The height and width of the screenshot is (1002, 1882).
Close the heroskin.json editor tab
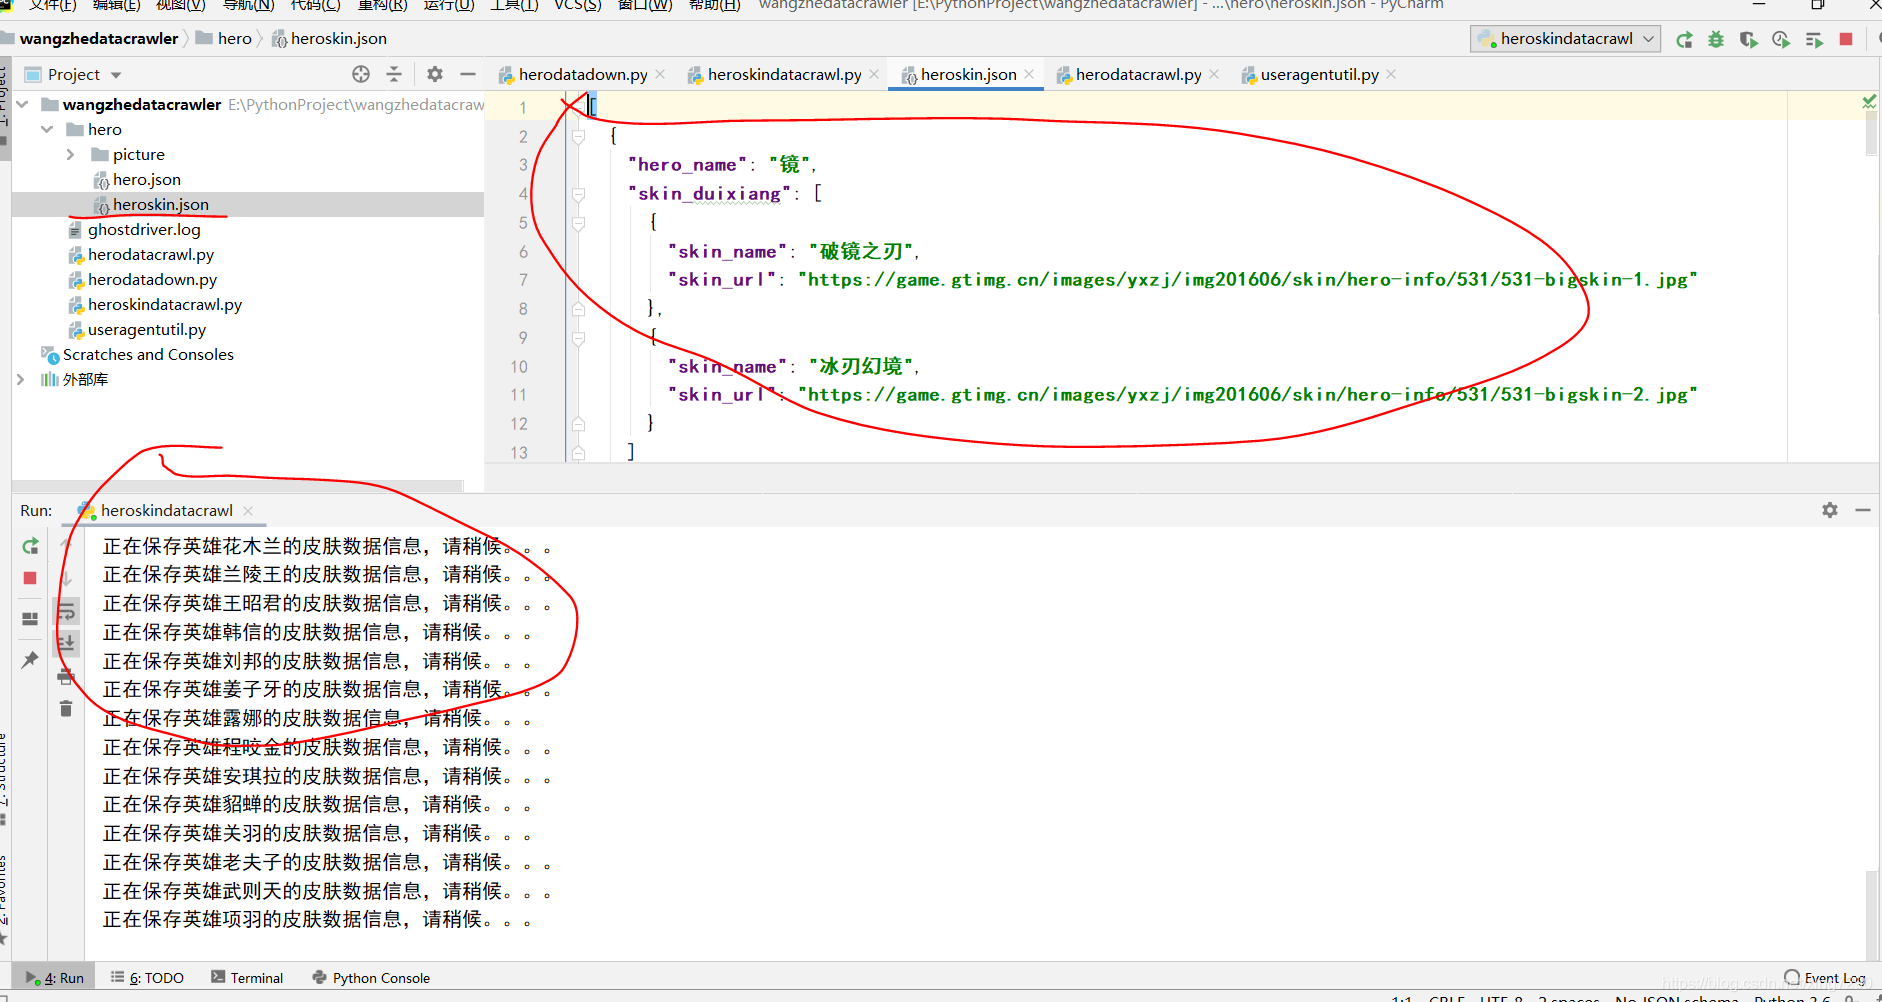point(1029,74)
